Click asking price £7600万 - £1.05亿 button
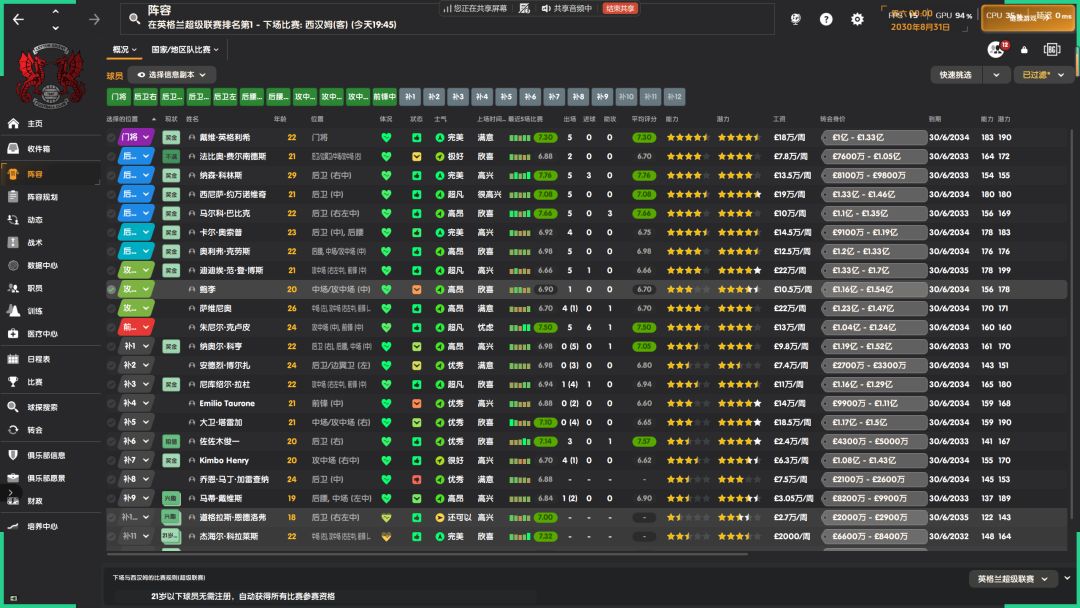Viewport: 1080px width, 608px height. click(874, 156)
